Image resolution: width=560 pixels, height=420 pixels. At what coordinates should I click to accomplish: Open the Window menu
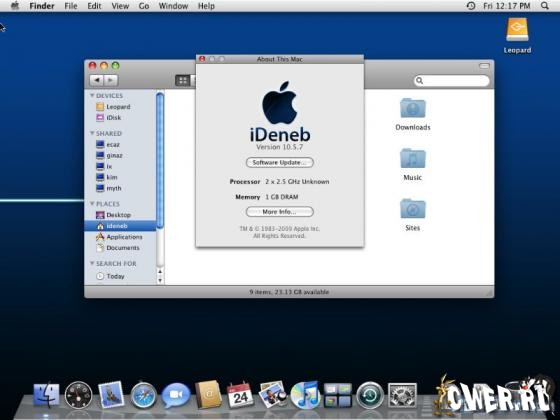(x=173, y=6)
